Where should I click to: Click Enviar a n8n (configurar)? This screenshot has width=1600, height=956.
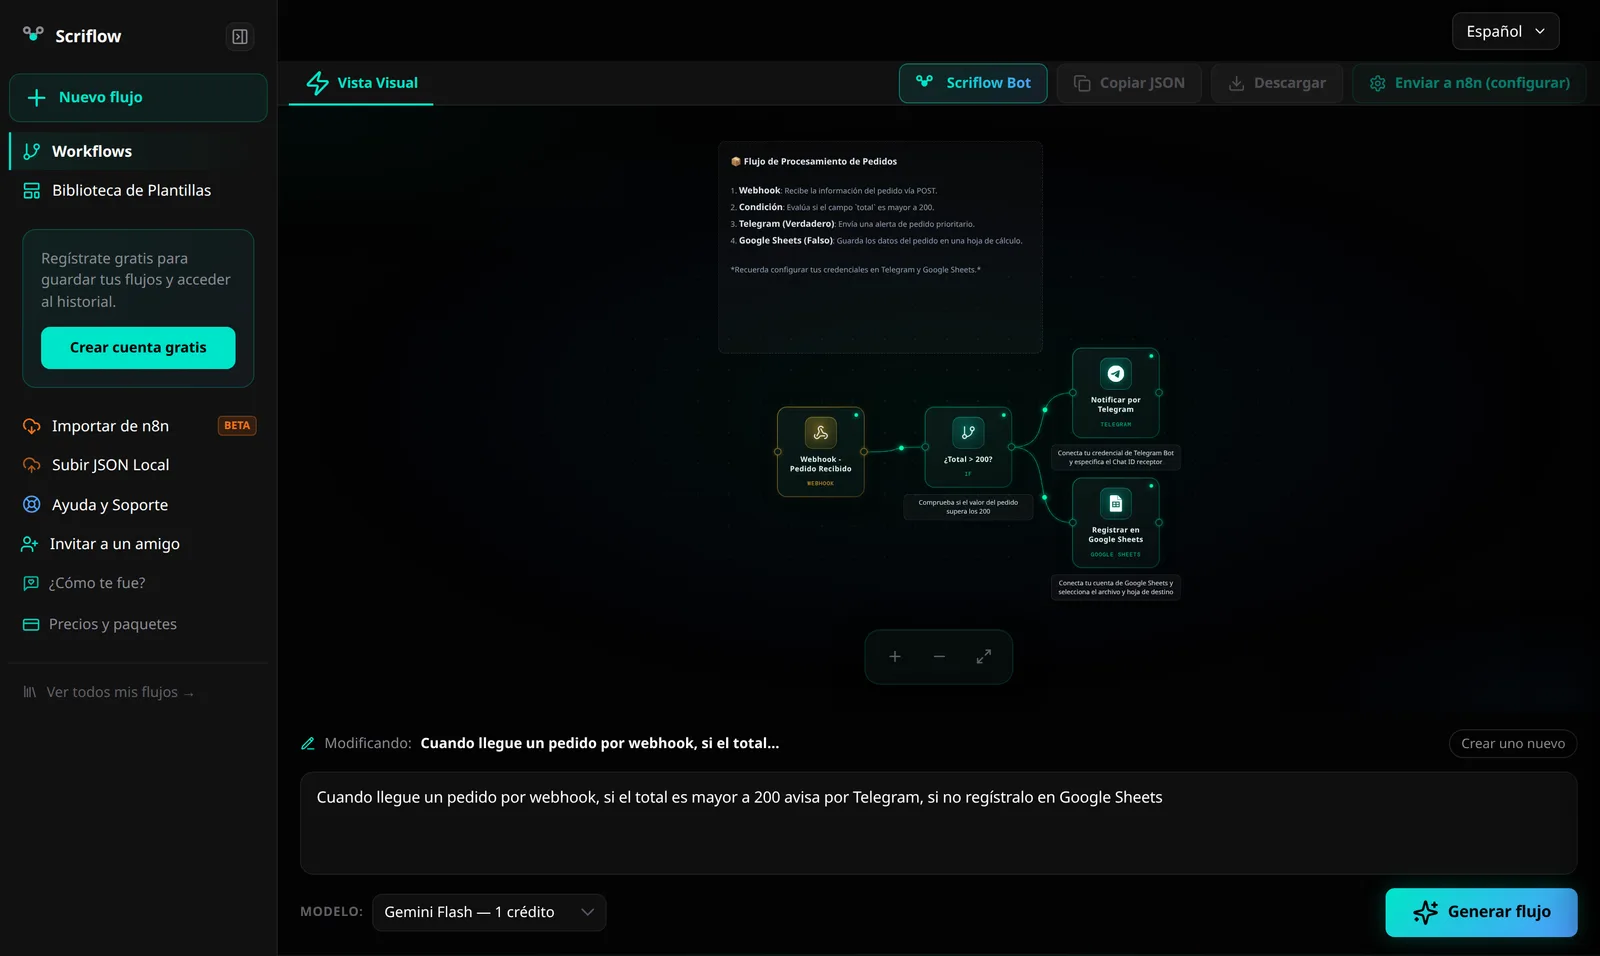(x=1469, y=83)
